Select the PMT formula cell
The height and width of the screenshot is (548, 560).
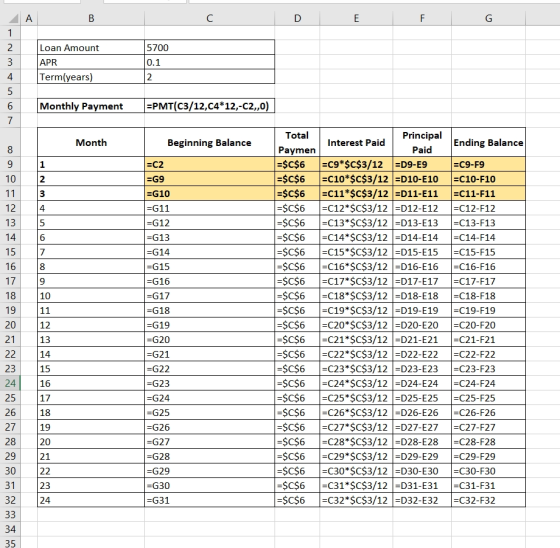(210, 106)
